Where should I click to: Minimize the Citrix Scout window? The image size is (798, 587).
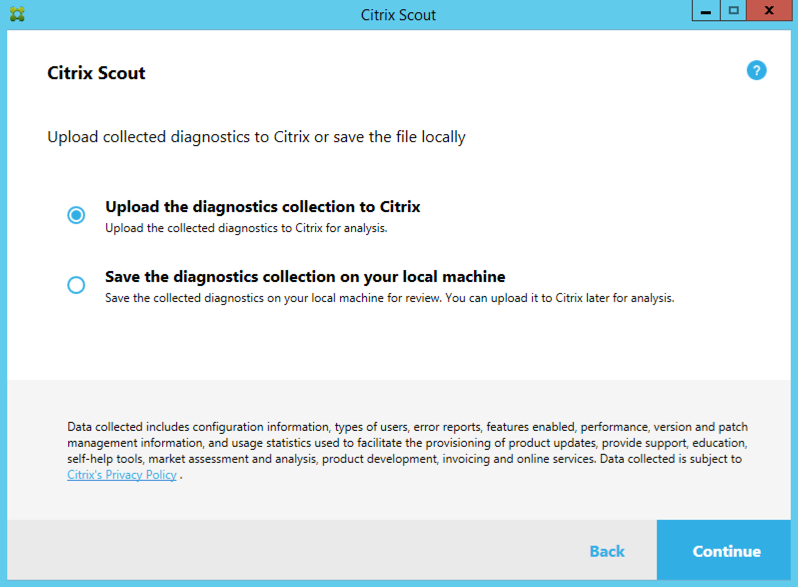coord(706,11)
